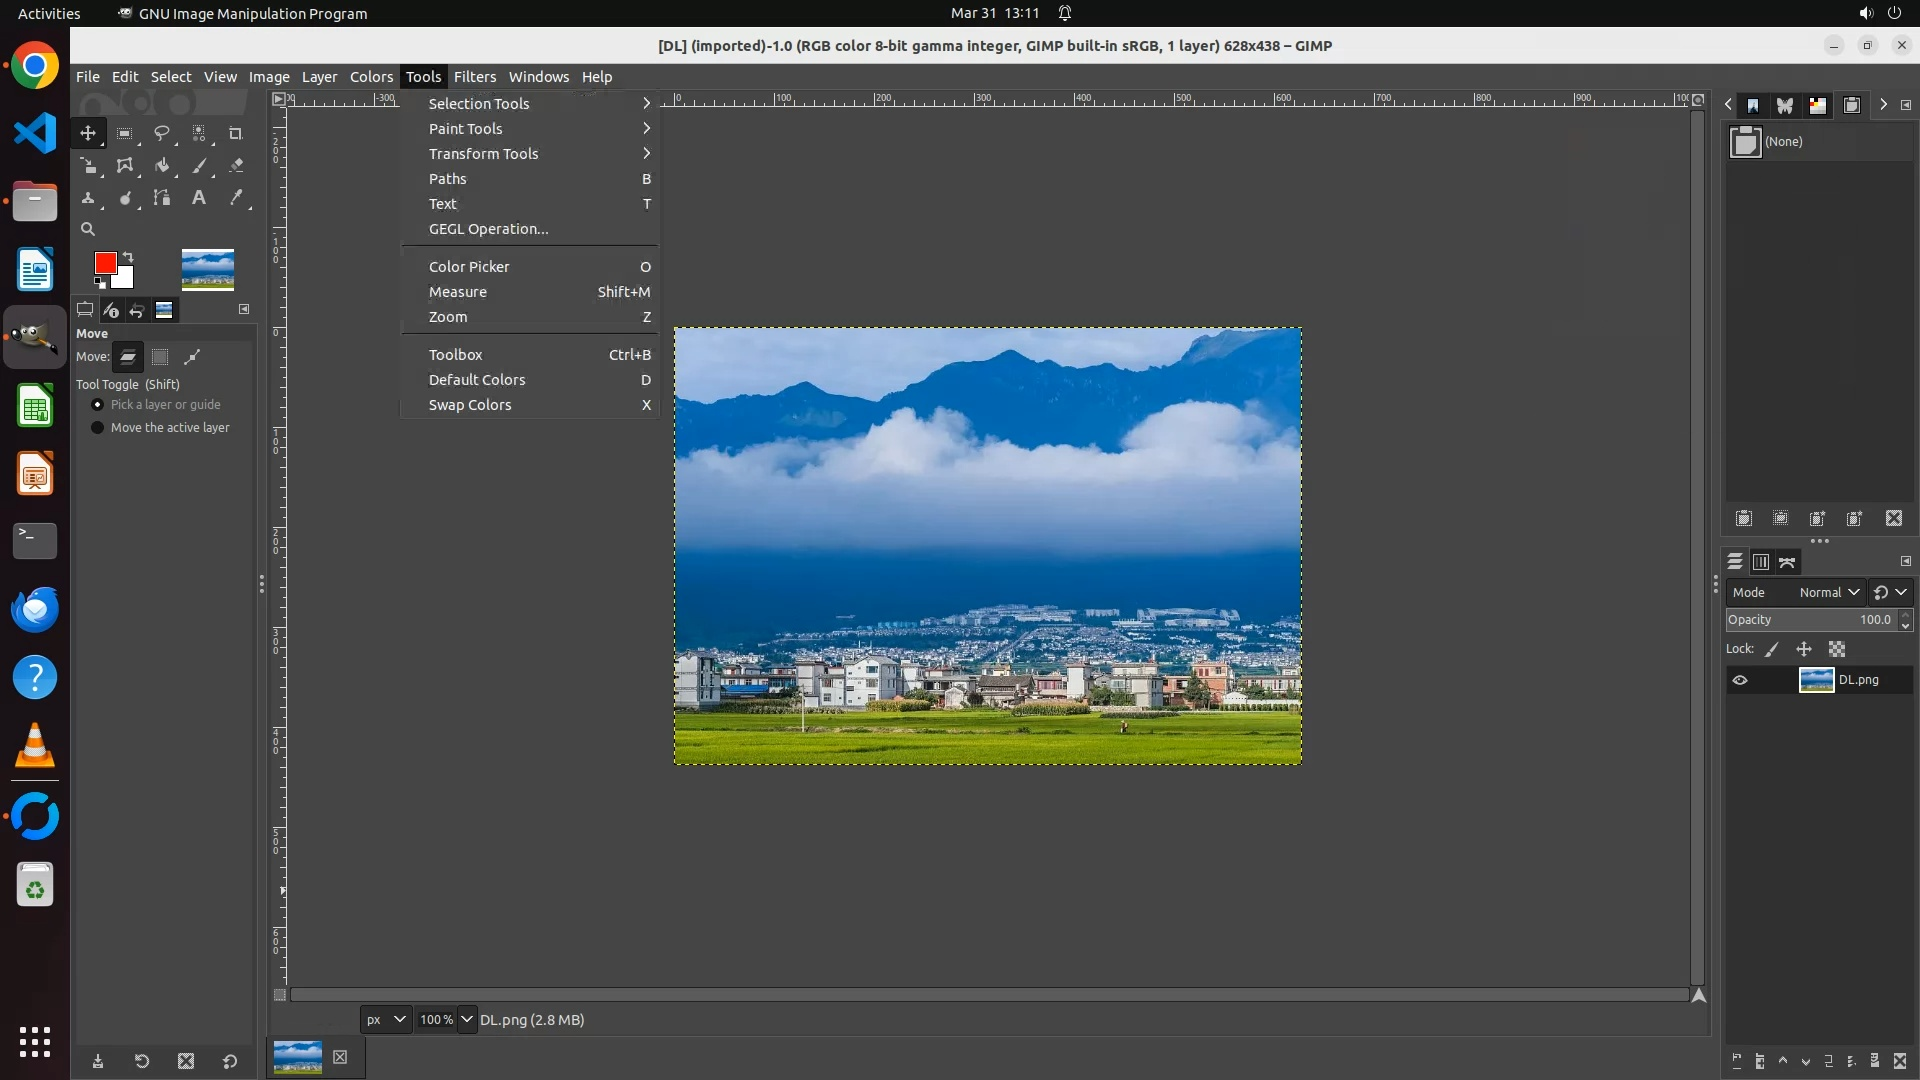Choose the Eraser tool
This screenshot has height=1080, width=1920.
[236, 166]
